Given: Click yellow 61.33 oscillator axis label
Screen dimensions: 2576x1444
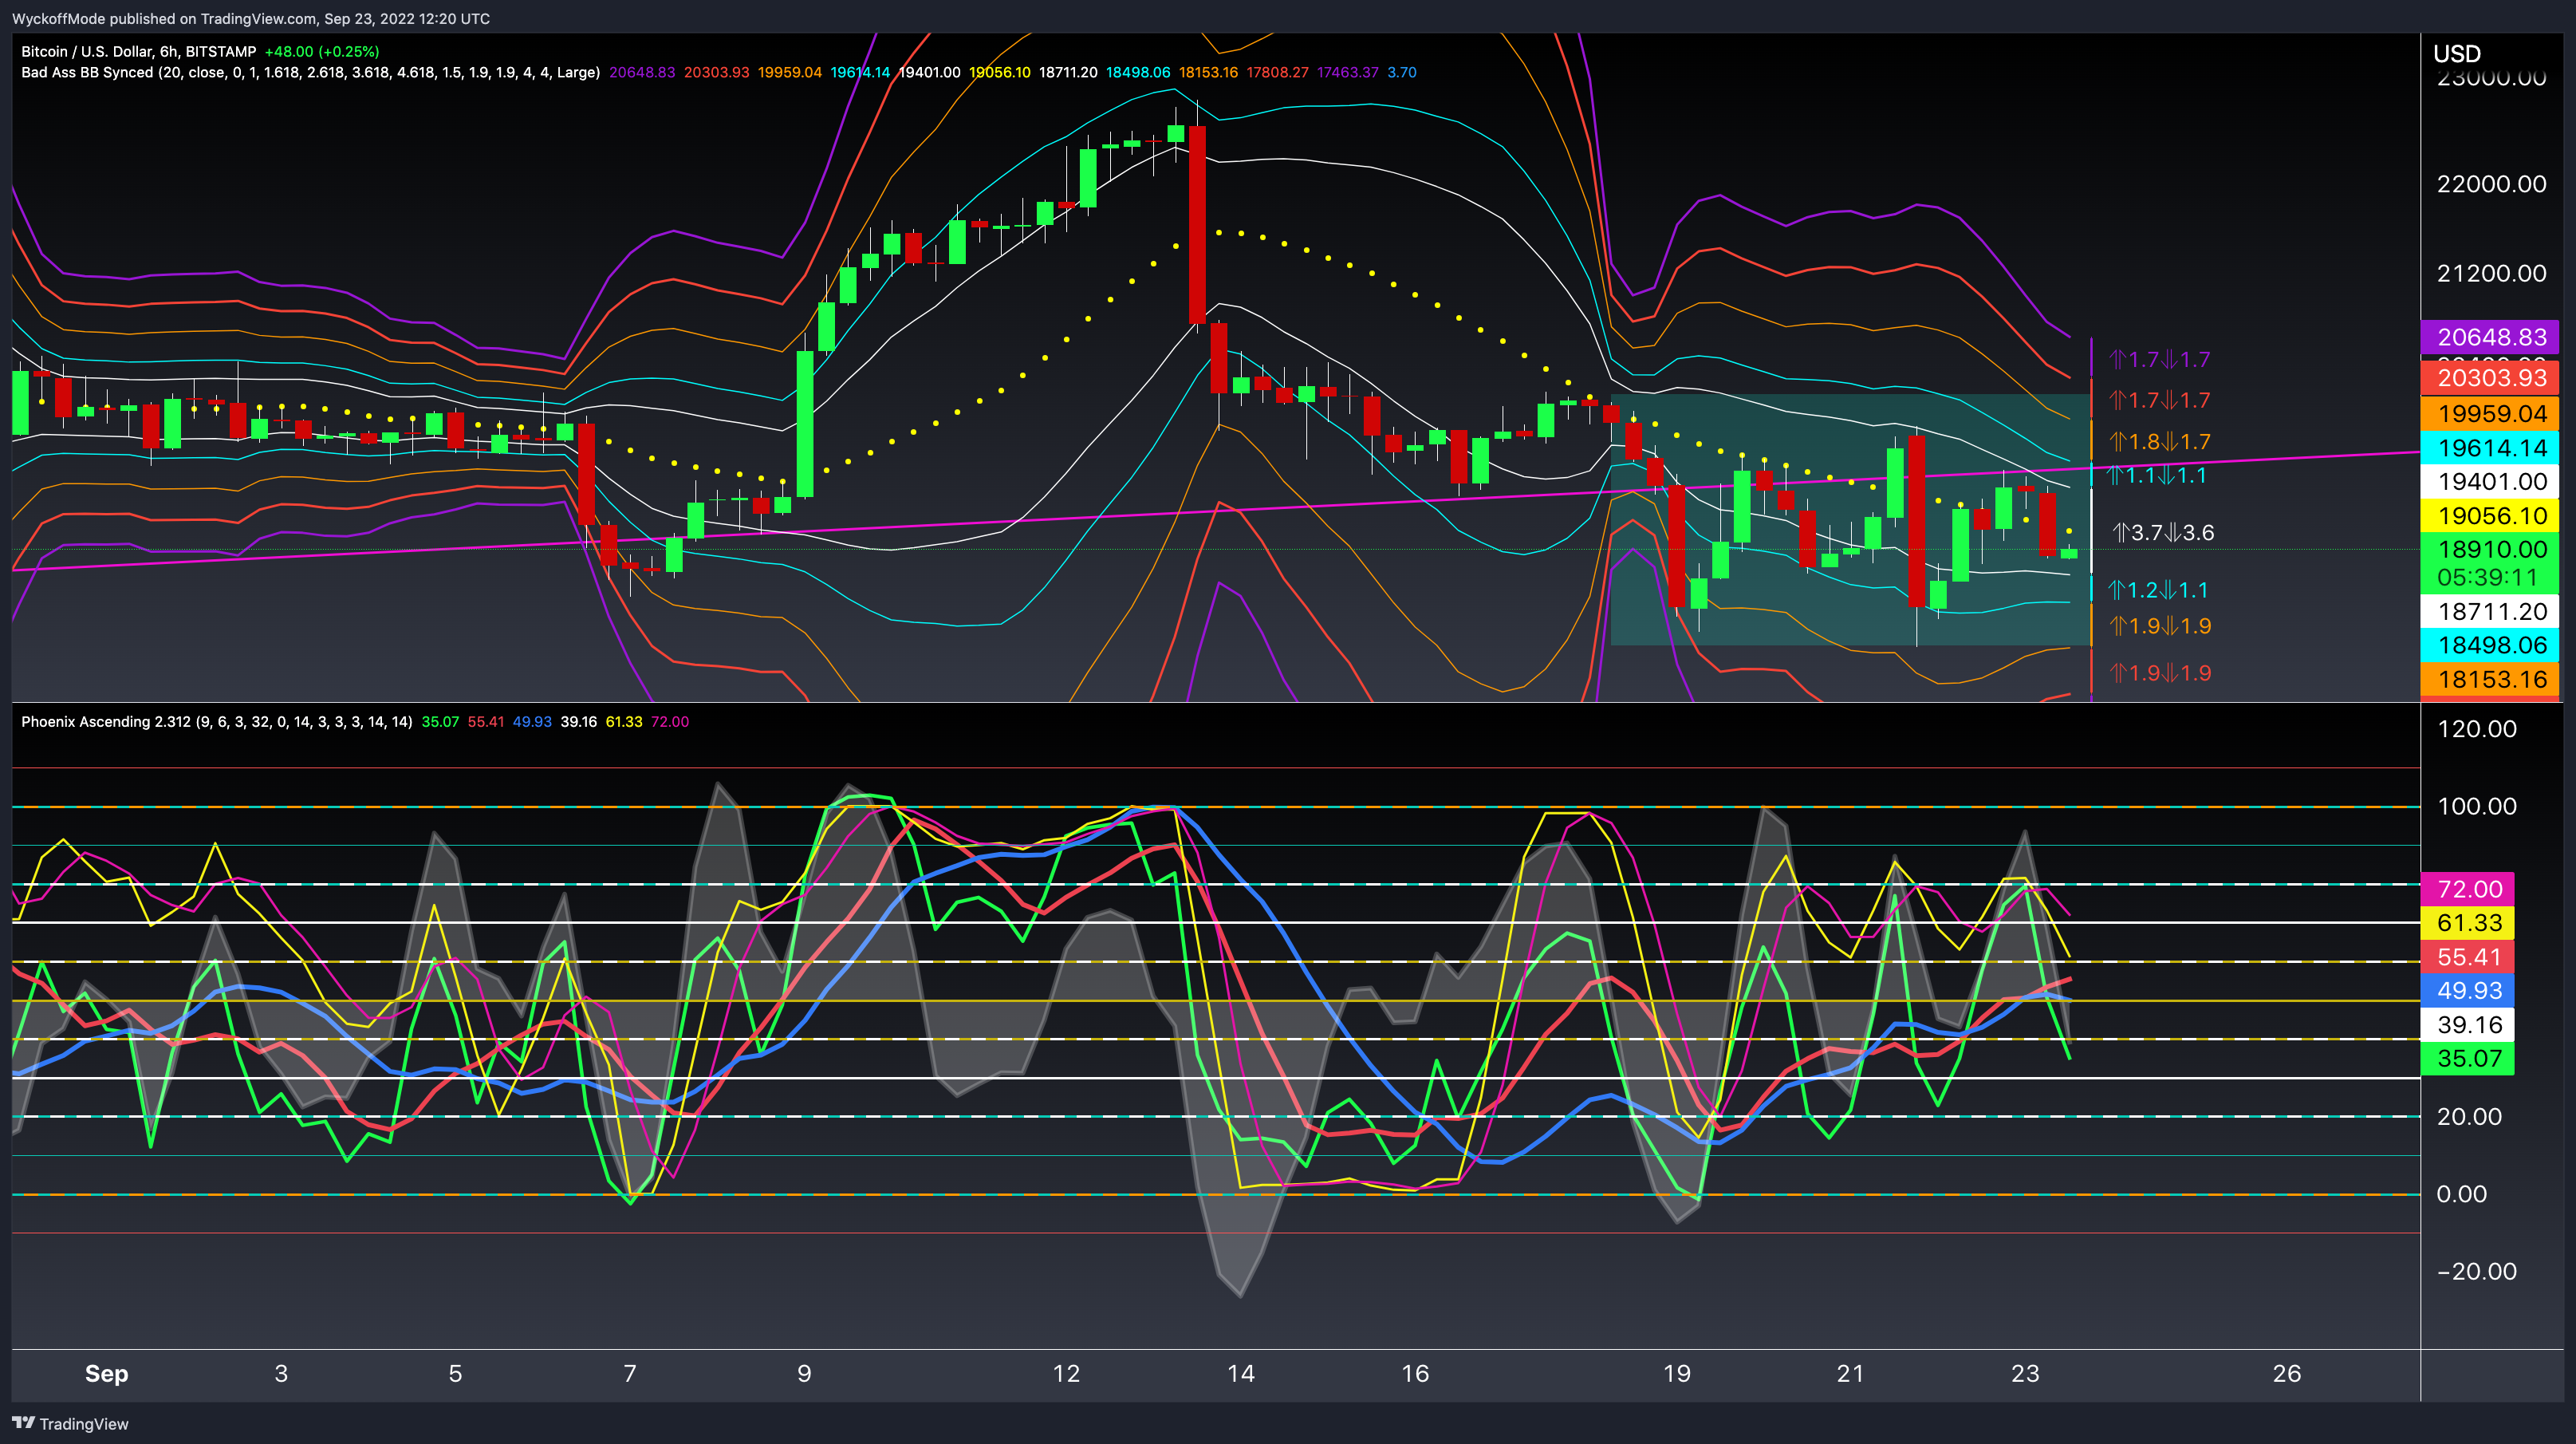Looking at the screenshot, I should pos(2468,923).
